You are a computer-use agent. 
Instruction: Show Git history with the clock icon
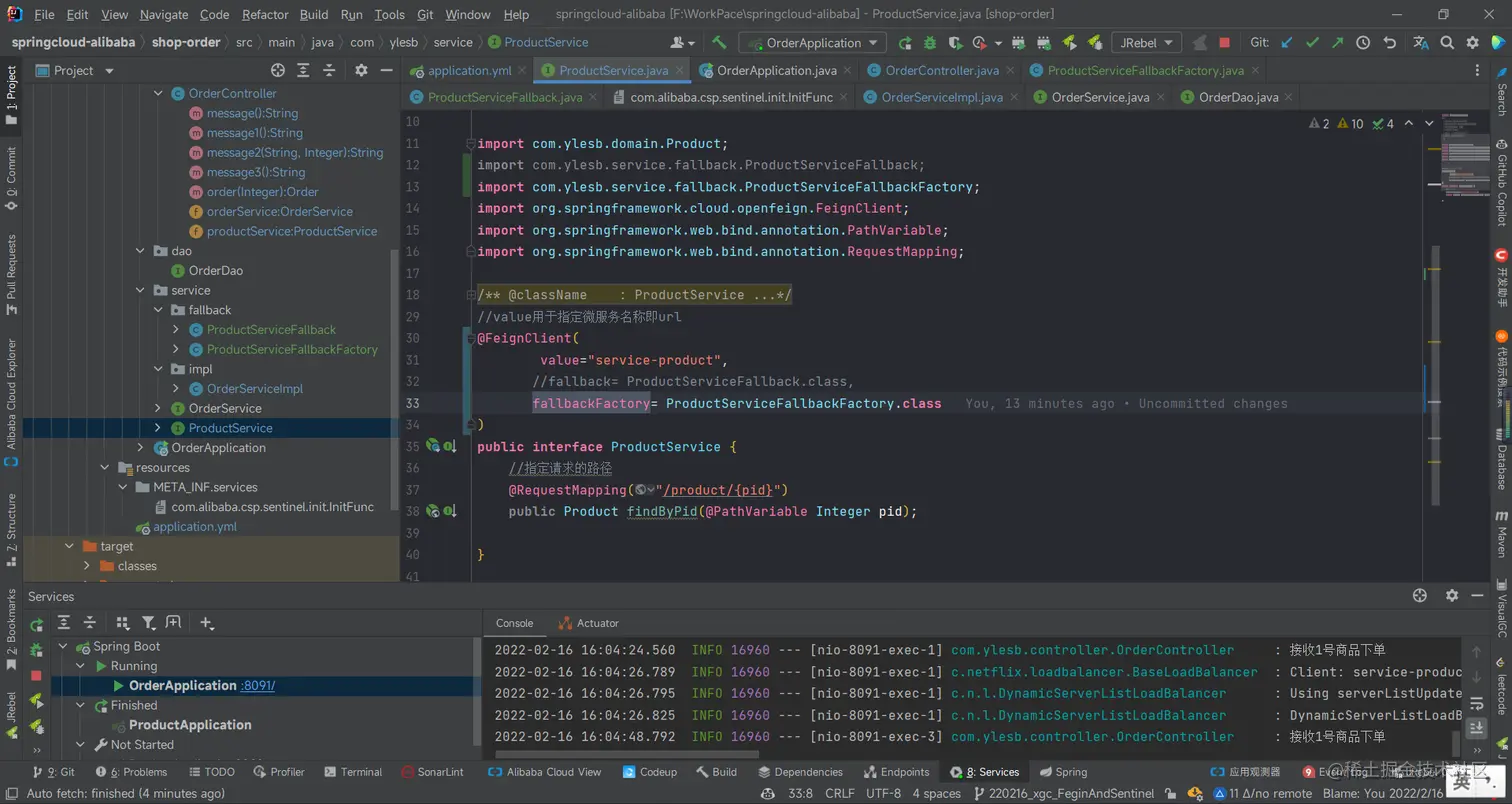pyautogui.click(x=1363, y=43)
